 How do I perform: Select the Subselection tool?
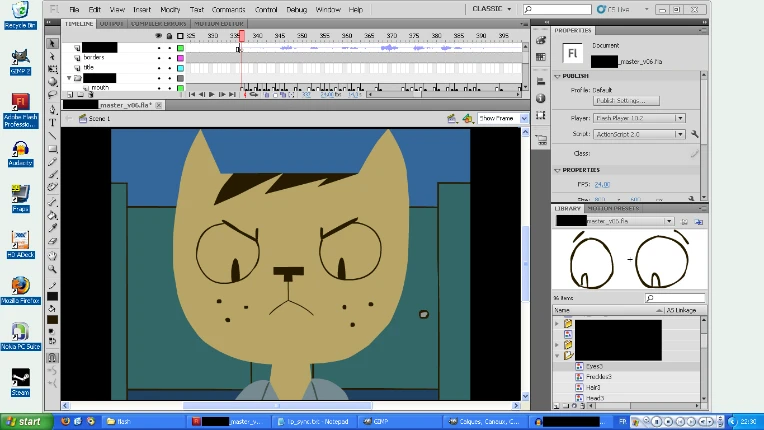tap(52, 56)
